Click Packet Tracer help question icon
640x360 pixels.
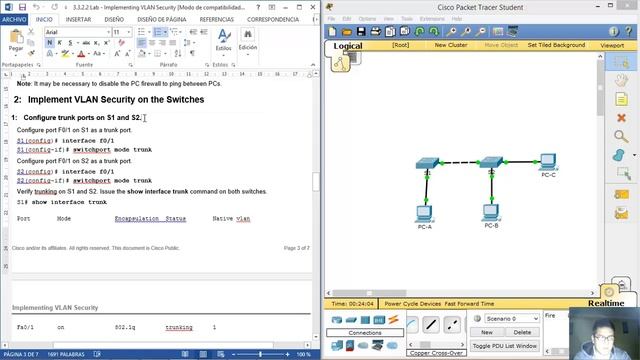pyautogui.click(x=629, y=32)
